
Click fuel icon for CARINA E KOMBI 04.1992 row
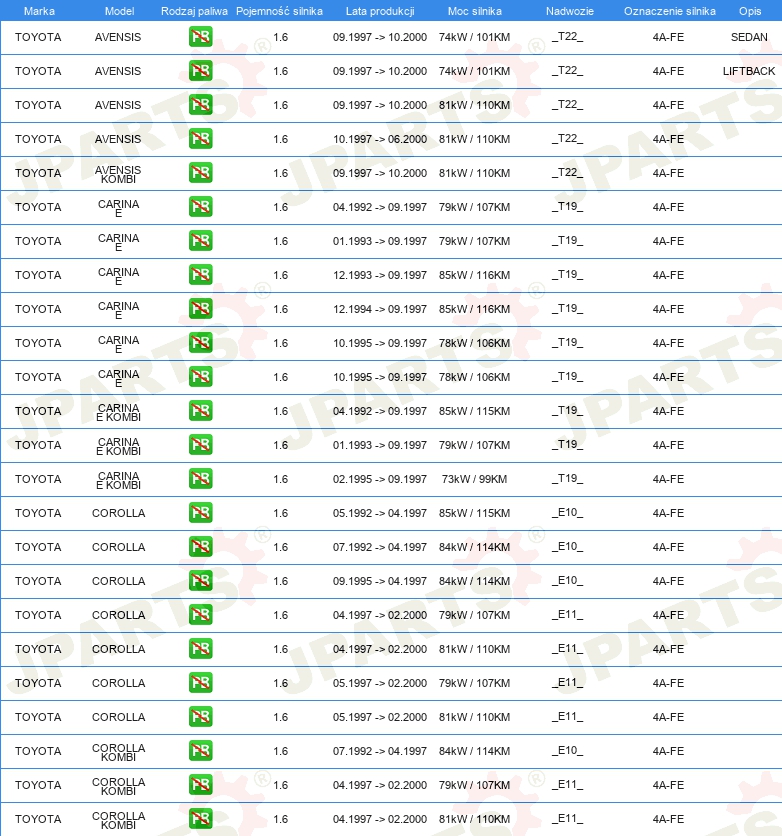click(200, 411)
